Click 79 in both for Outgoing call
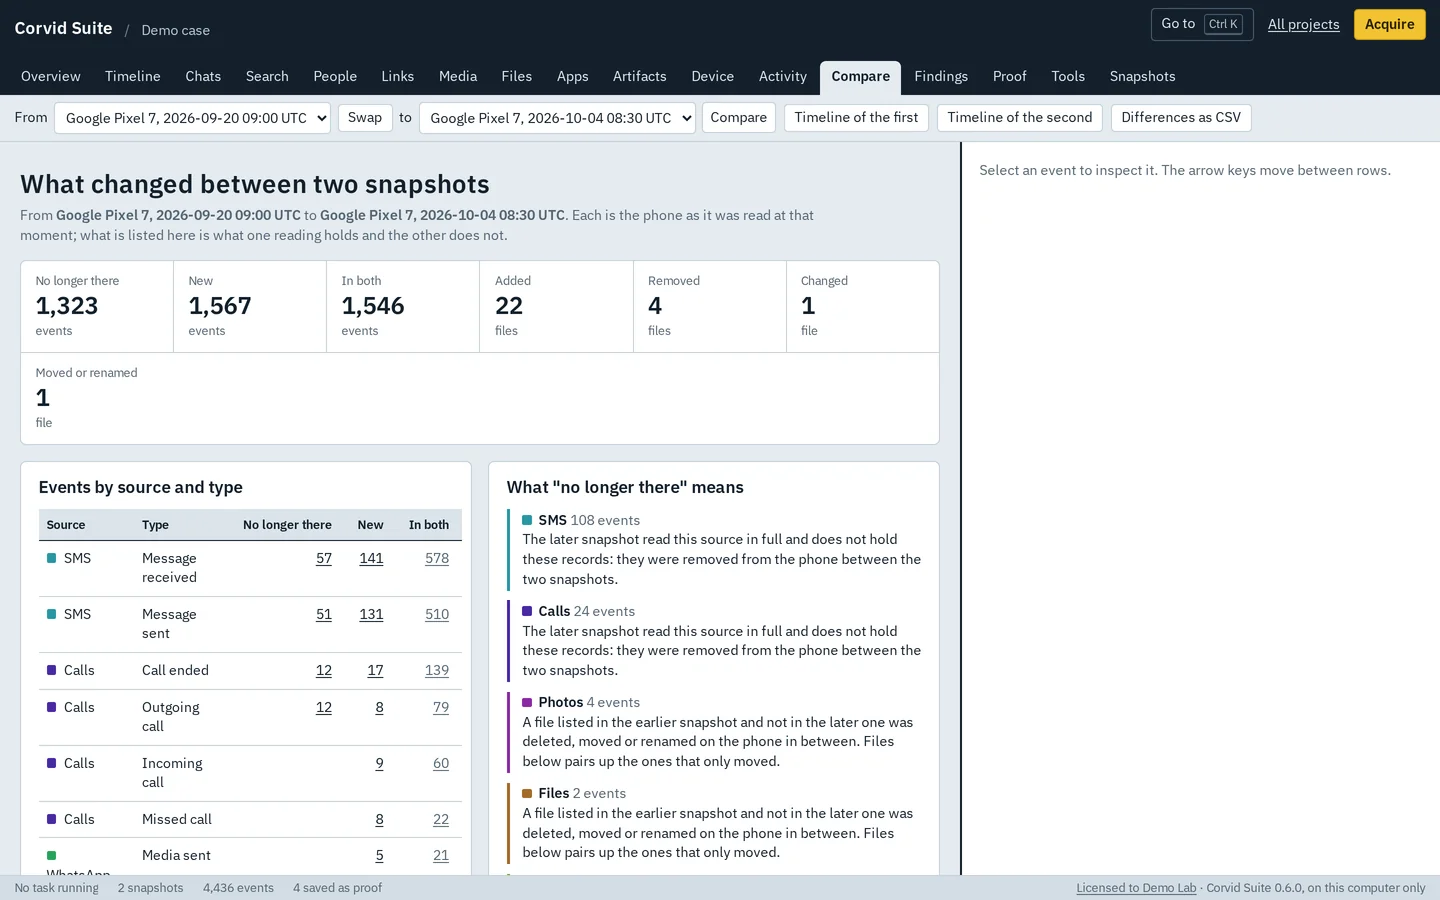 441,708
